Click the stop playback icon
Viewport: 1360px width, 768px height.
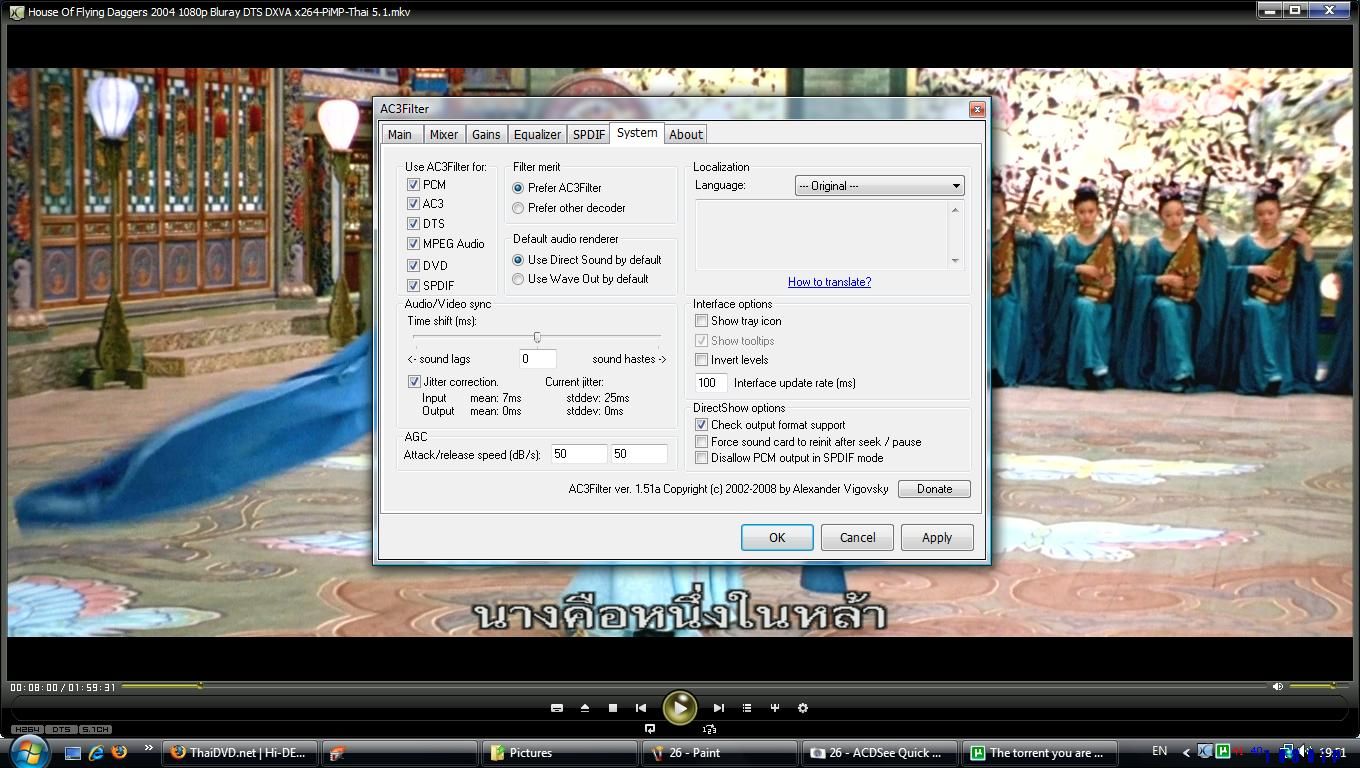613,708
